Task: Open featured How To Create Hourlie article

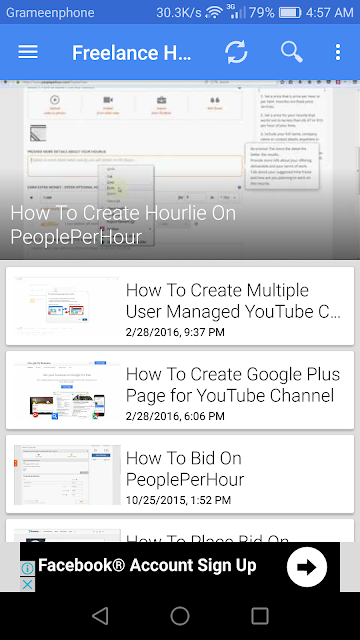Action: click(x=180, y=169)
